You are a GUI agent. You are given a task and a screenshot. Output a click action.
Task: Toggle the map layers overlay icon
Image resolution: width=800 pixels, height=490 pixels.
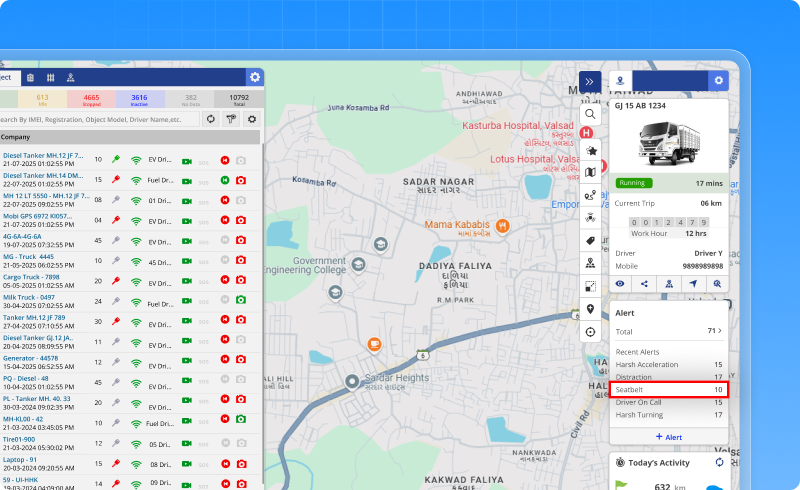coord(591,286)
